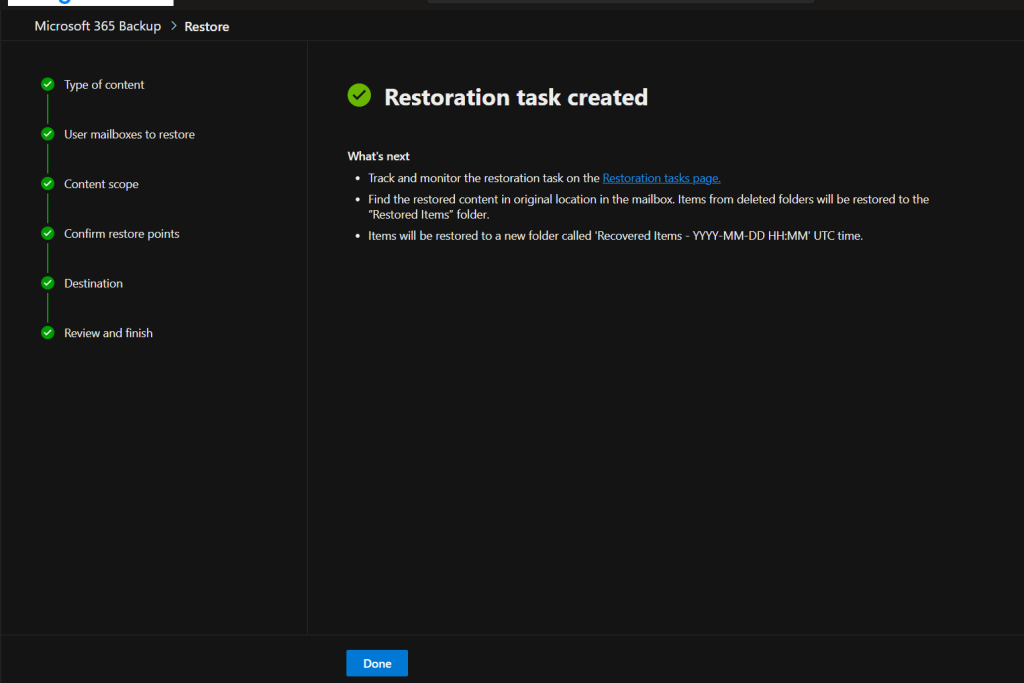The height and width of the screenshot is (683, 1024).
Task: Click the What's next section title
Action: (378, 156)
